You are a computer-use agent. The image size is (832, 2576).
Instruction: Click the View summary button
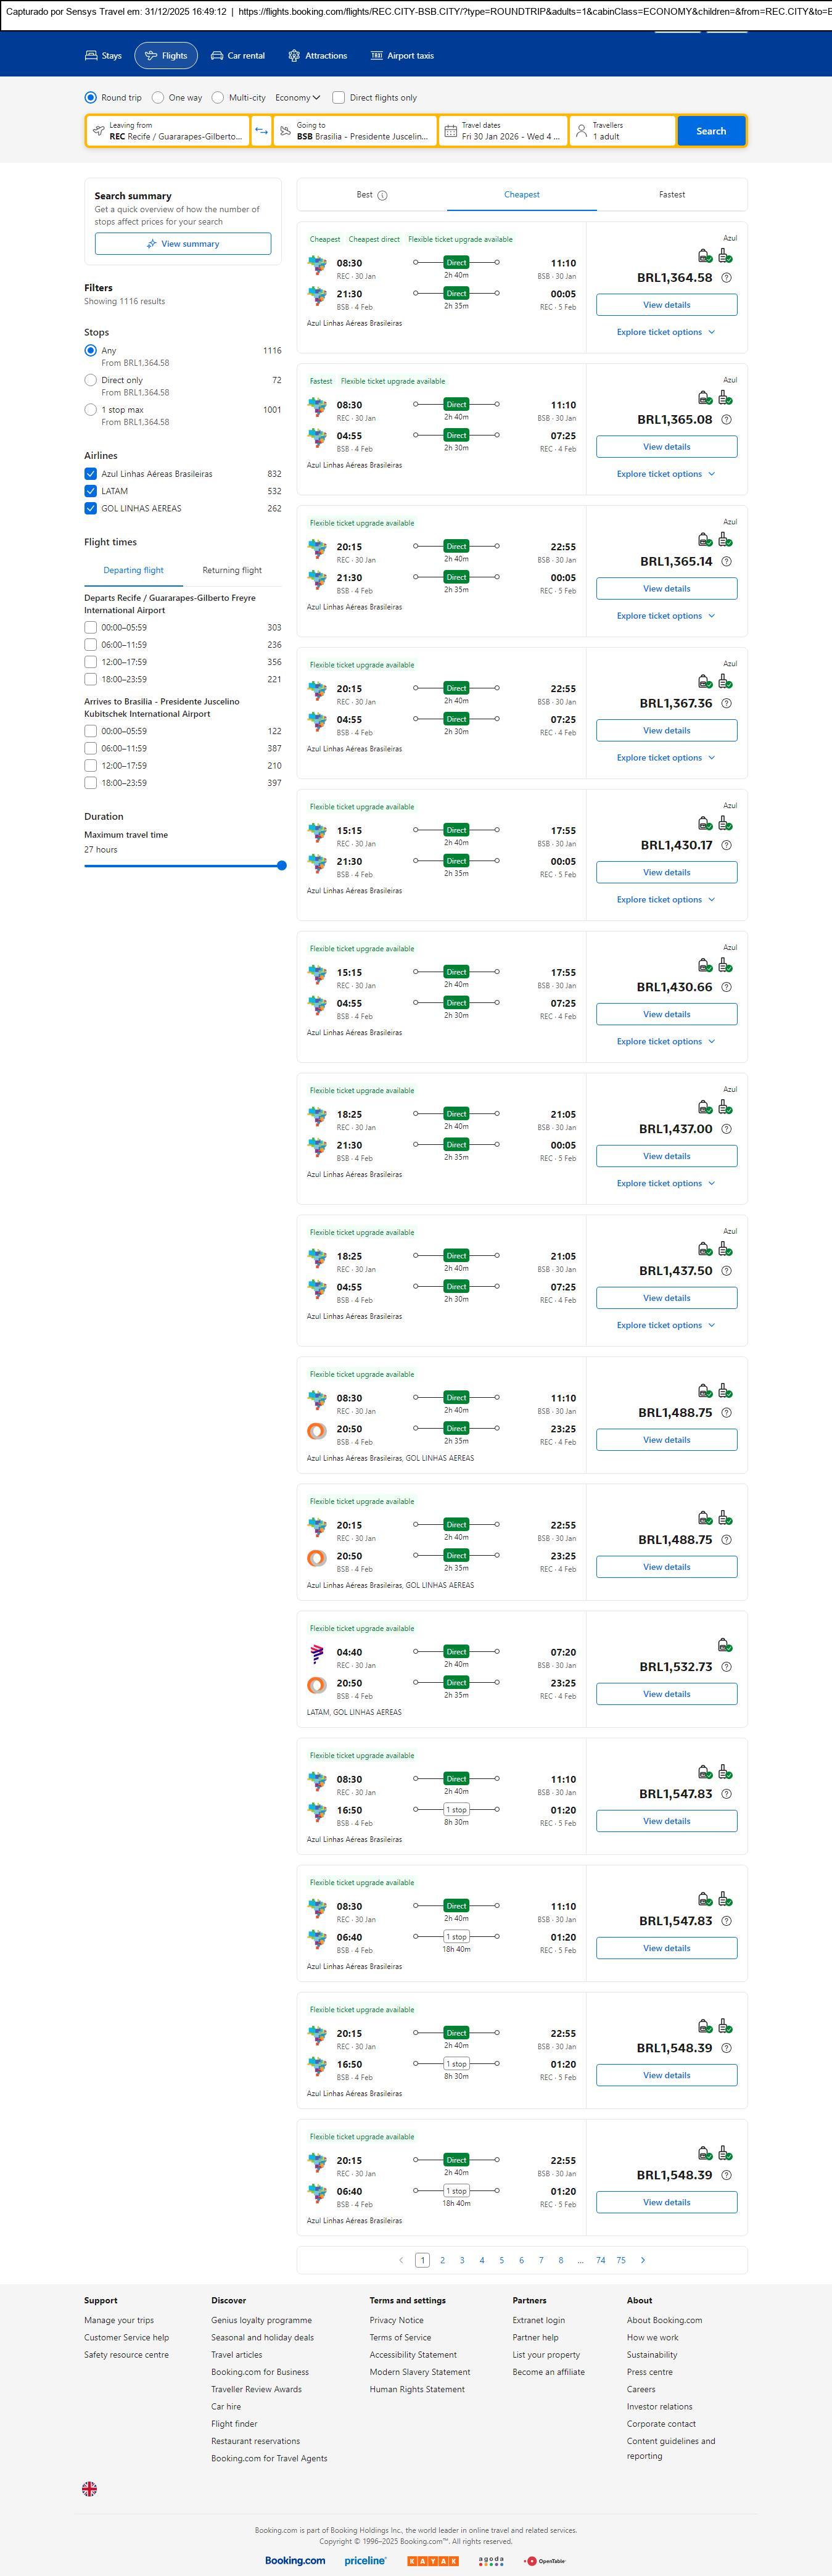(x=183, y=244)
